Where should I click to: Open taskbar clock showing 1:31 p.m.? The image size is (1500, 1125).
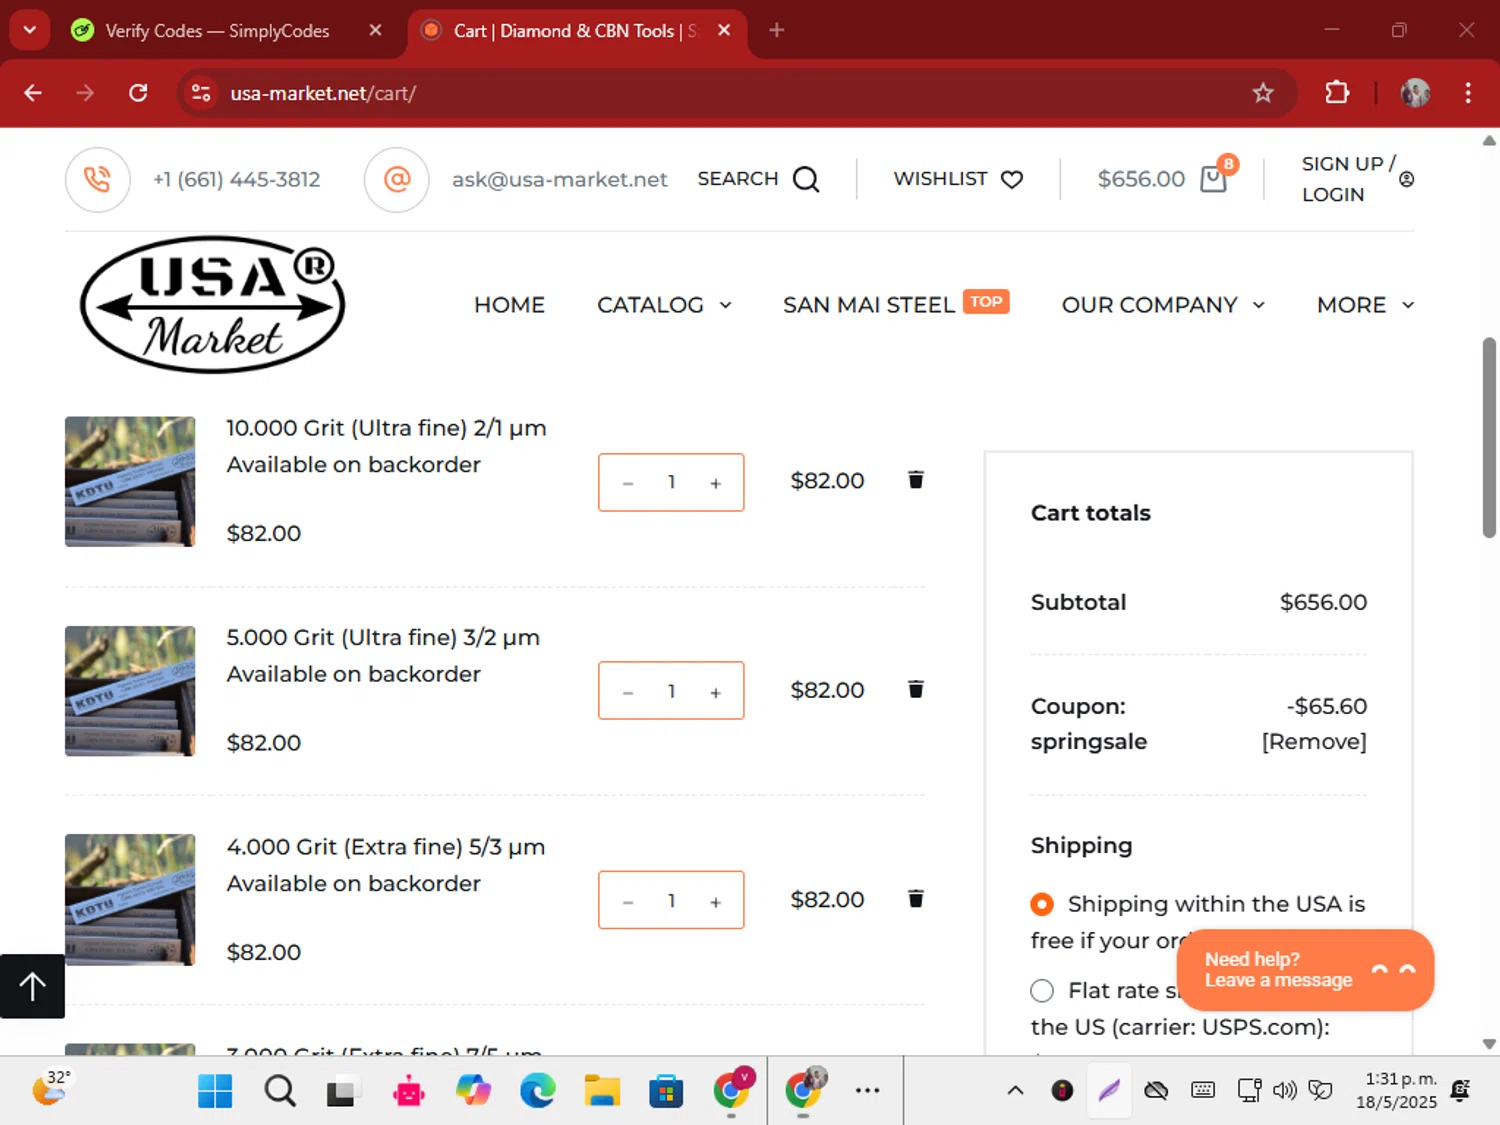[1397, 1090]
